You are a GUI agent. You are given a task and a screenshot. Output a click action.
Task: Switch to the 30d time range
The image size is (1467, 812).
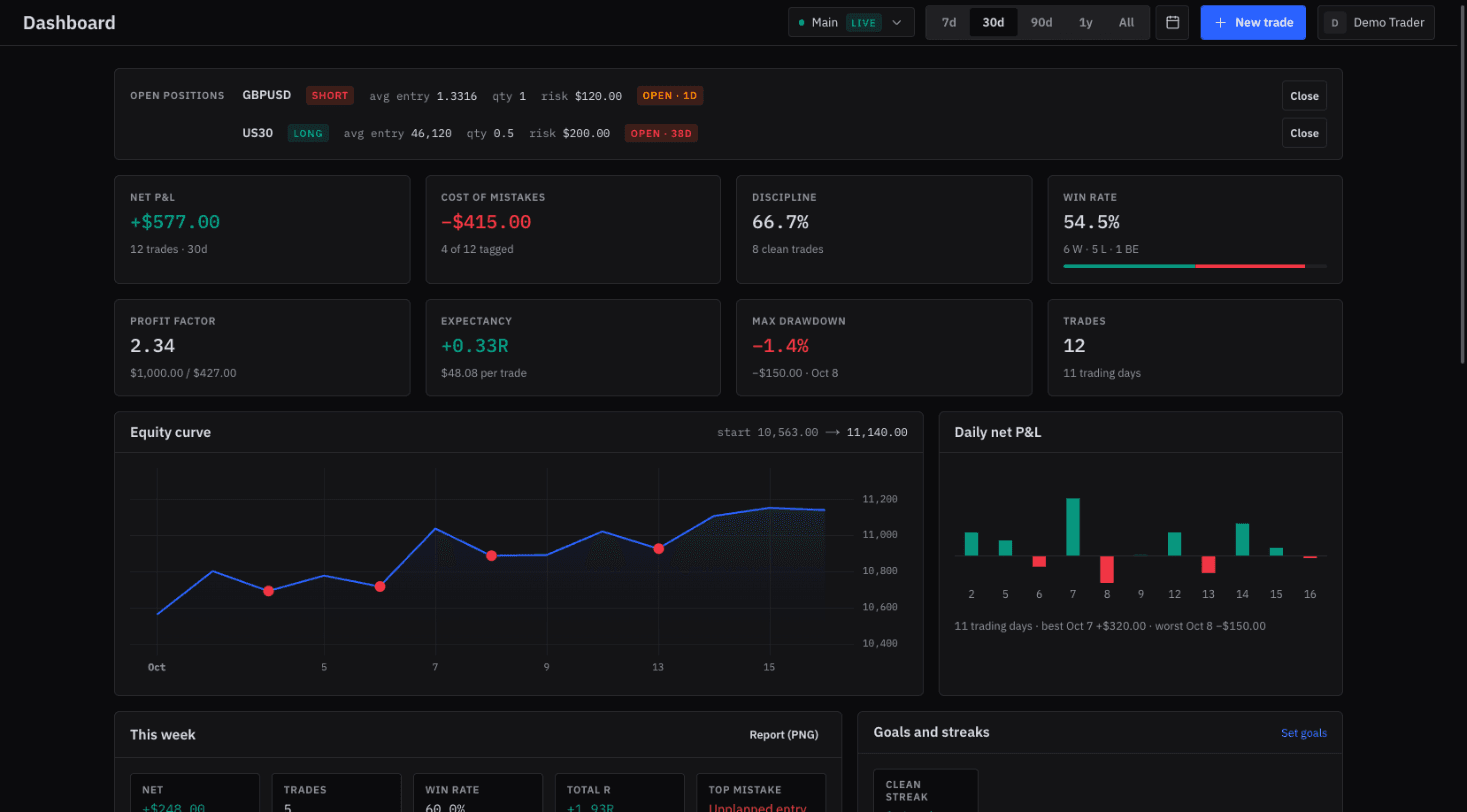click(x=993, y=22)
